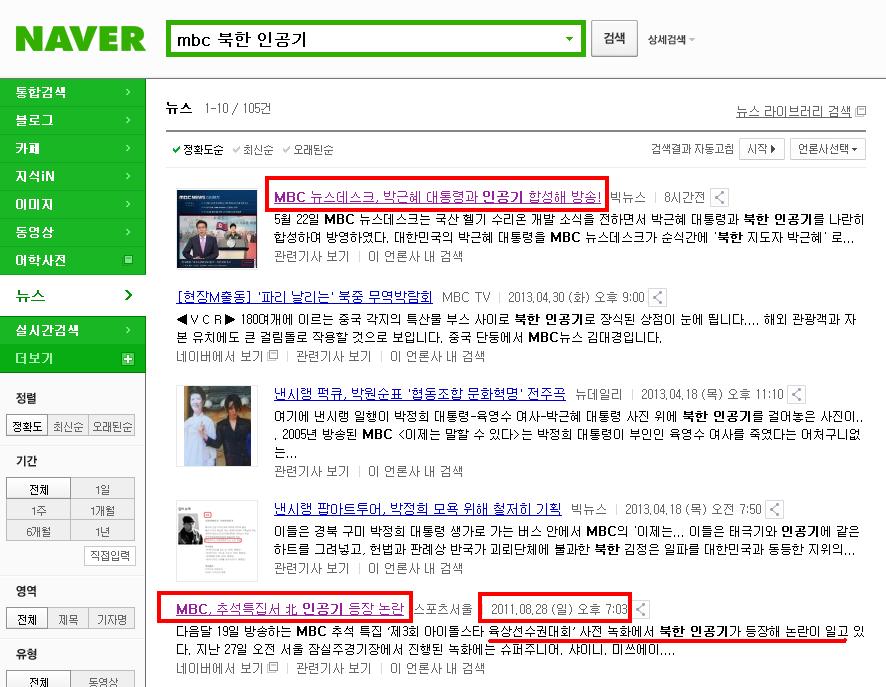This screenshot has width=886, height=687.
Task: Share the 낸시랭 팝아트투어 article via share icon
Action: pos(775,509)
